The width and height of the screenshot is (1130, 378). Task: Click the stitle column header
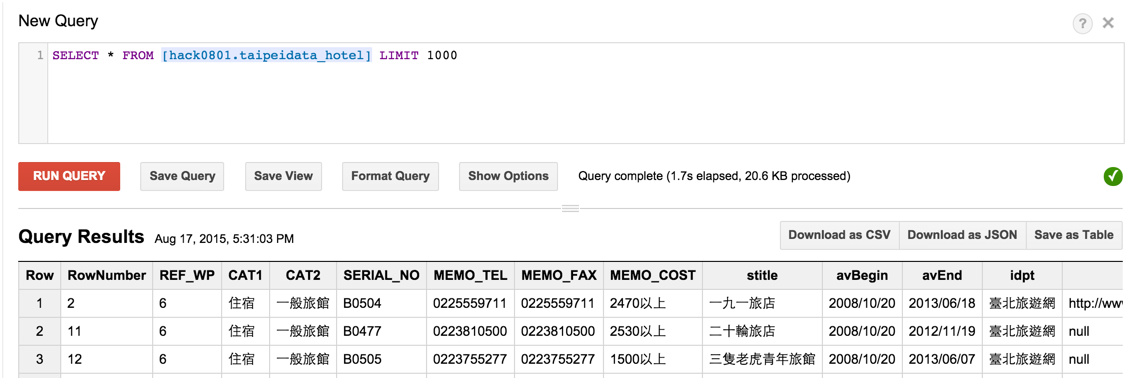(x=762, y=275)
